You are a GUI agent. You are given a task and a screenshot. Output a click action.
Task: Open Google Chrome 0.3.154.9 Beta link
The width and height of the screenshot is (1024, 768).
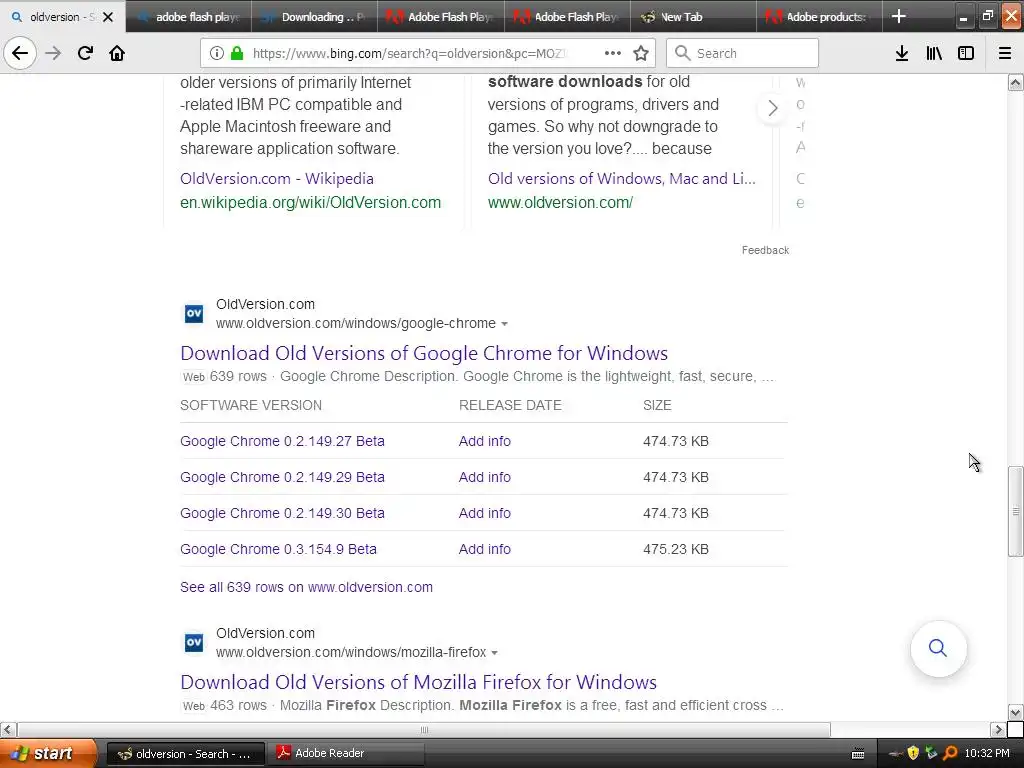[278, 549]
